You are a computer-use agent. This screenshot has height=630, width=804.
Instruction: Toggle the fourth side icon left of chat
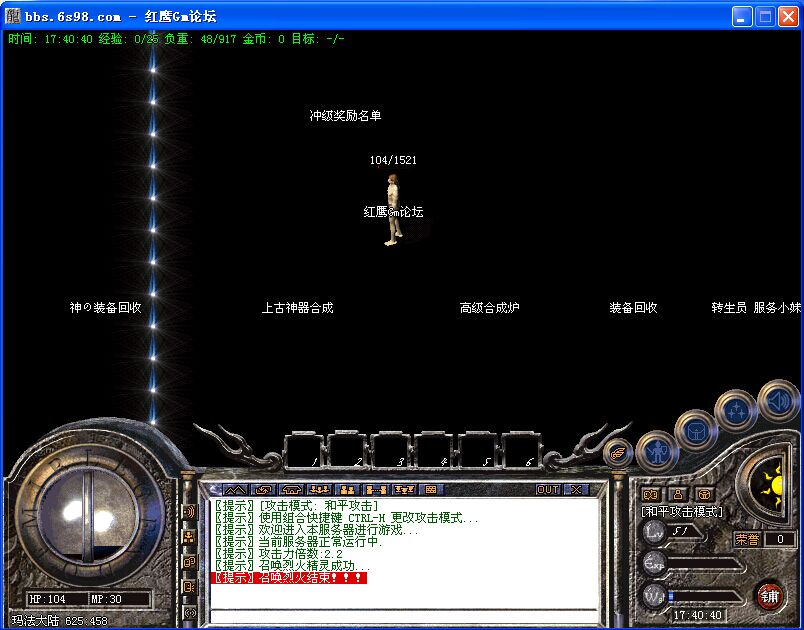click(x=190, y=586)
